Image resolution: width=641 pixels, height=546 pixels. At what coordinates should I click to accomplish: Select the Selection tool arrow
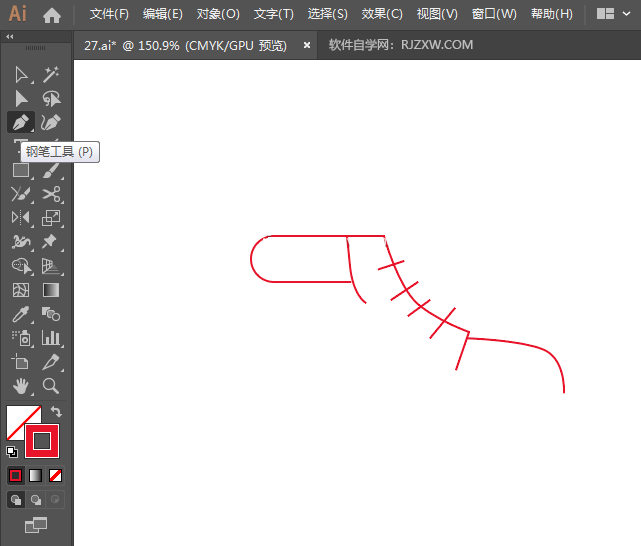[21, 75]
